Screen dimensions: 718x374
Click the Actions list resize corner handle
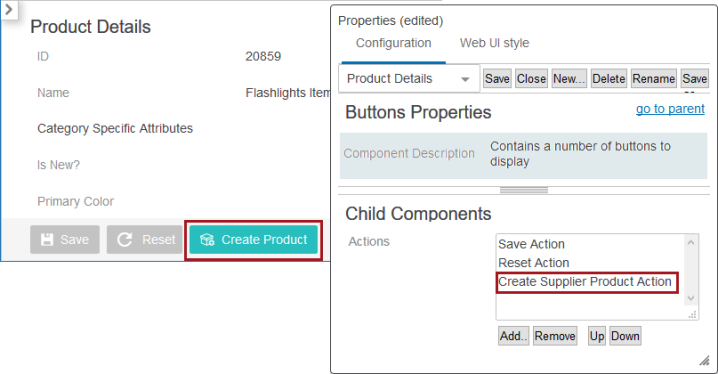point(692,314)
